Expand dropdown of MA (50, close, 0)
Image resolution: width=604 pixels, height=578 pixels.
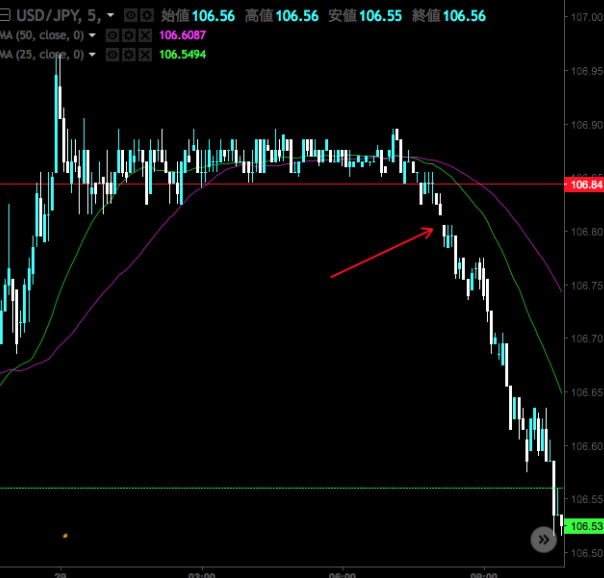(x=92, y=35)
